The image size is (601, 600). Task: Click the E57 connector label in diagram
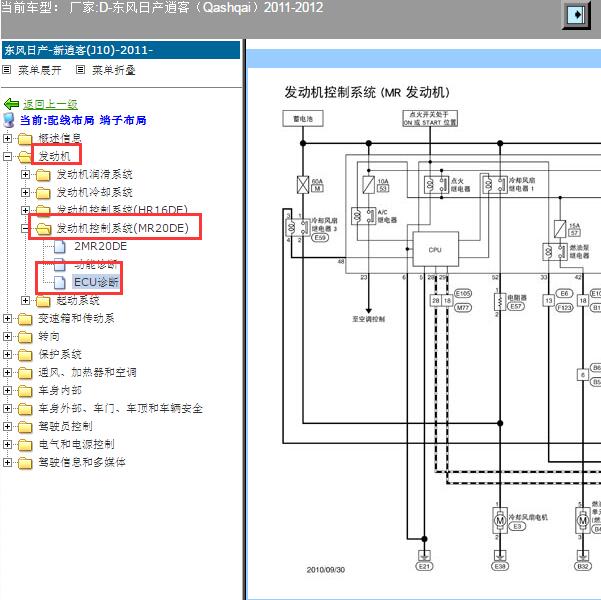516,306
